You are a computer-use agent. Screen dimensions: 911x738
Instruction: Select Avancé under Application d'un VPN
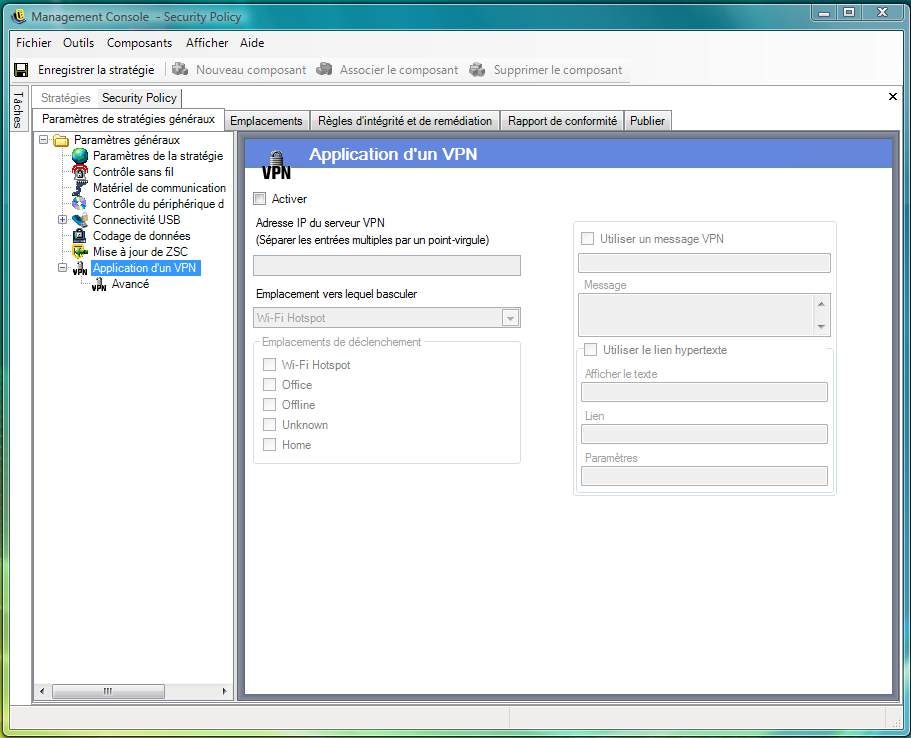pyautogui.click(x=130, y=284)
